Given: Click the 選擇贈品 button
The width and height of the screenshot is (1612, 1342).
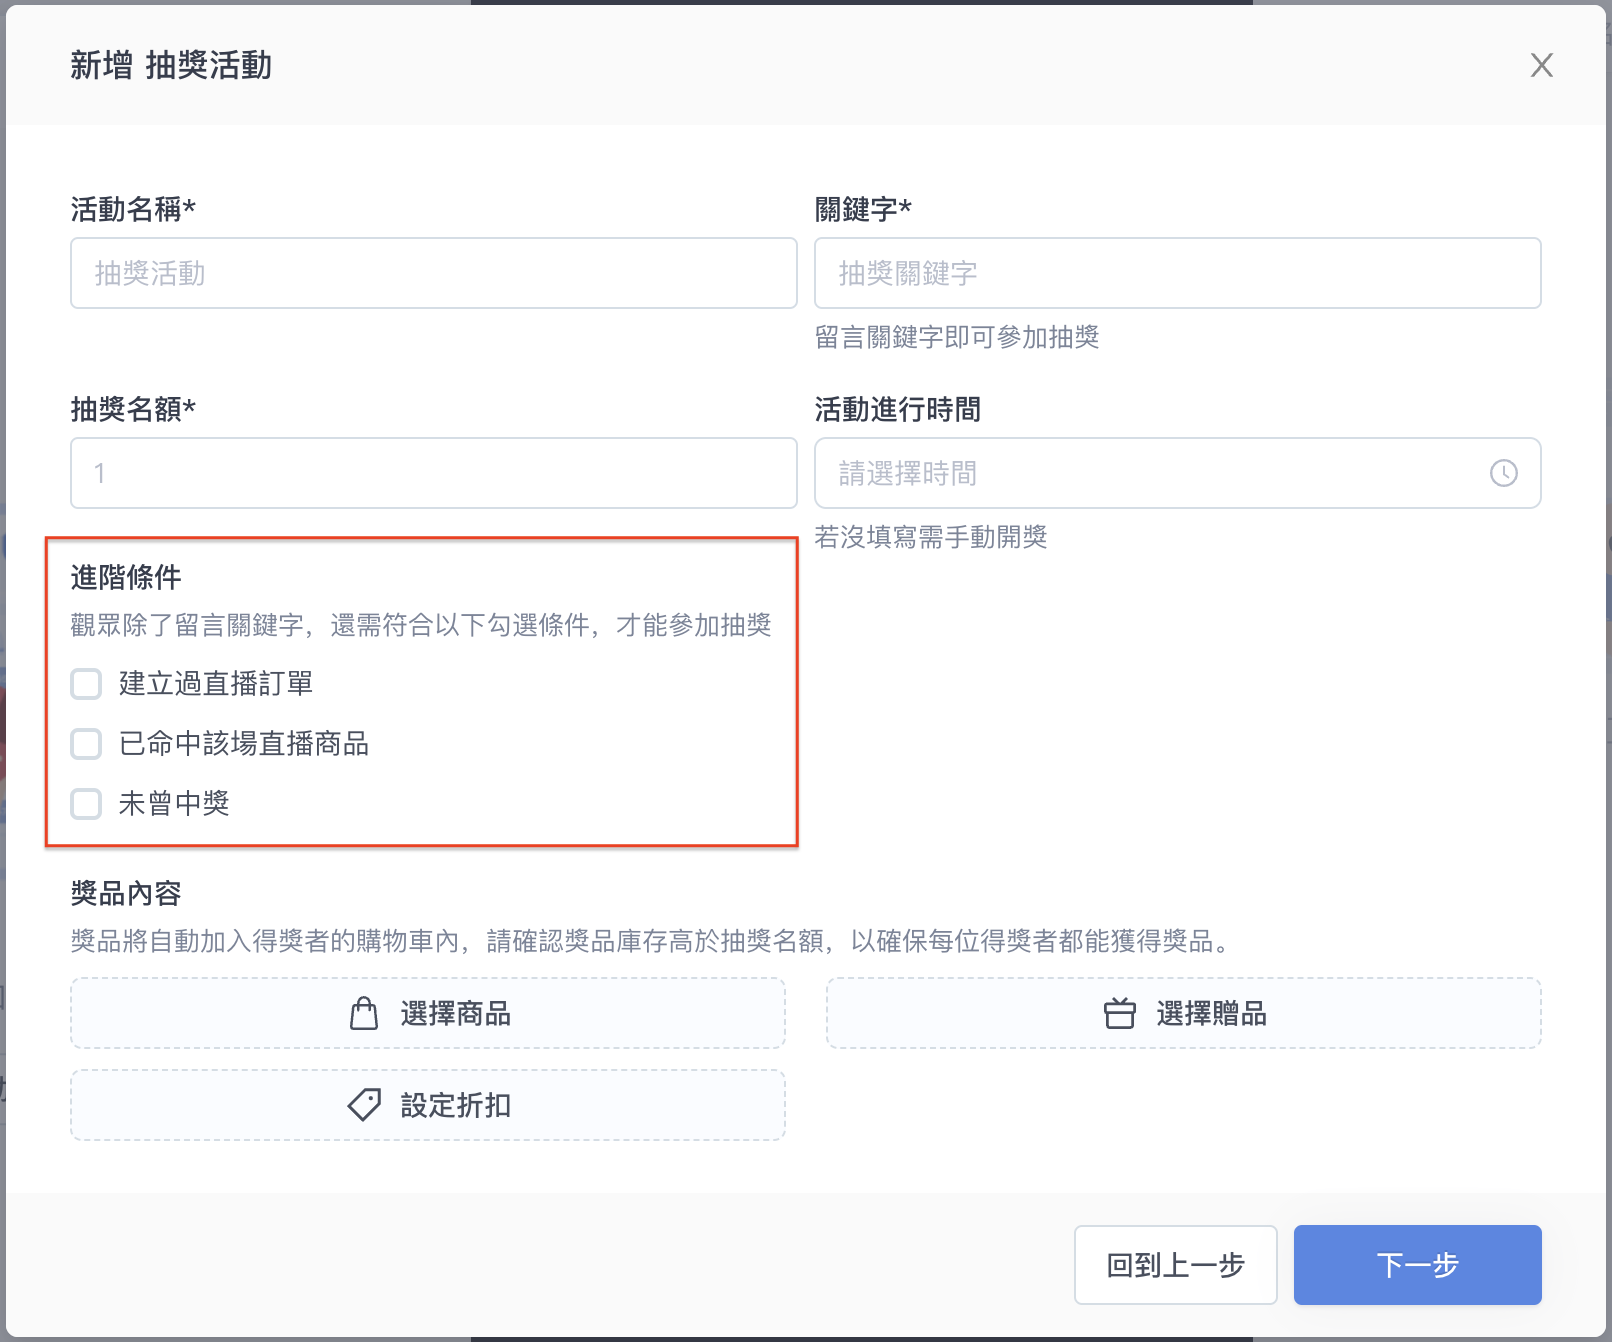Looking at the screenshot, I should (1184, 1013).
